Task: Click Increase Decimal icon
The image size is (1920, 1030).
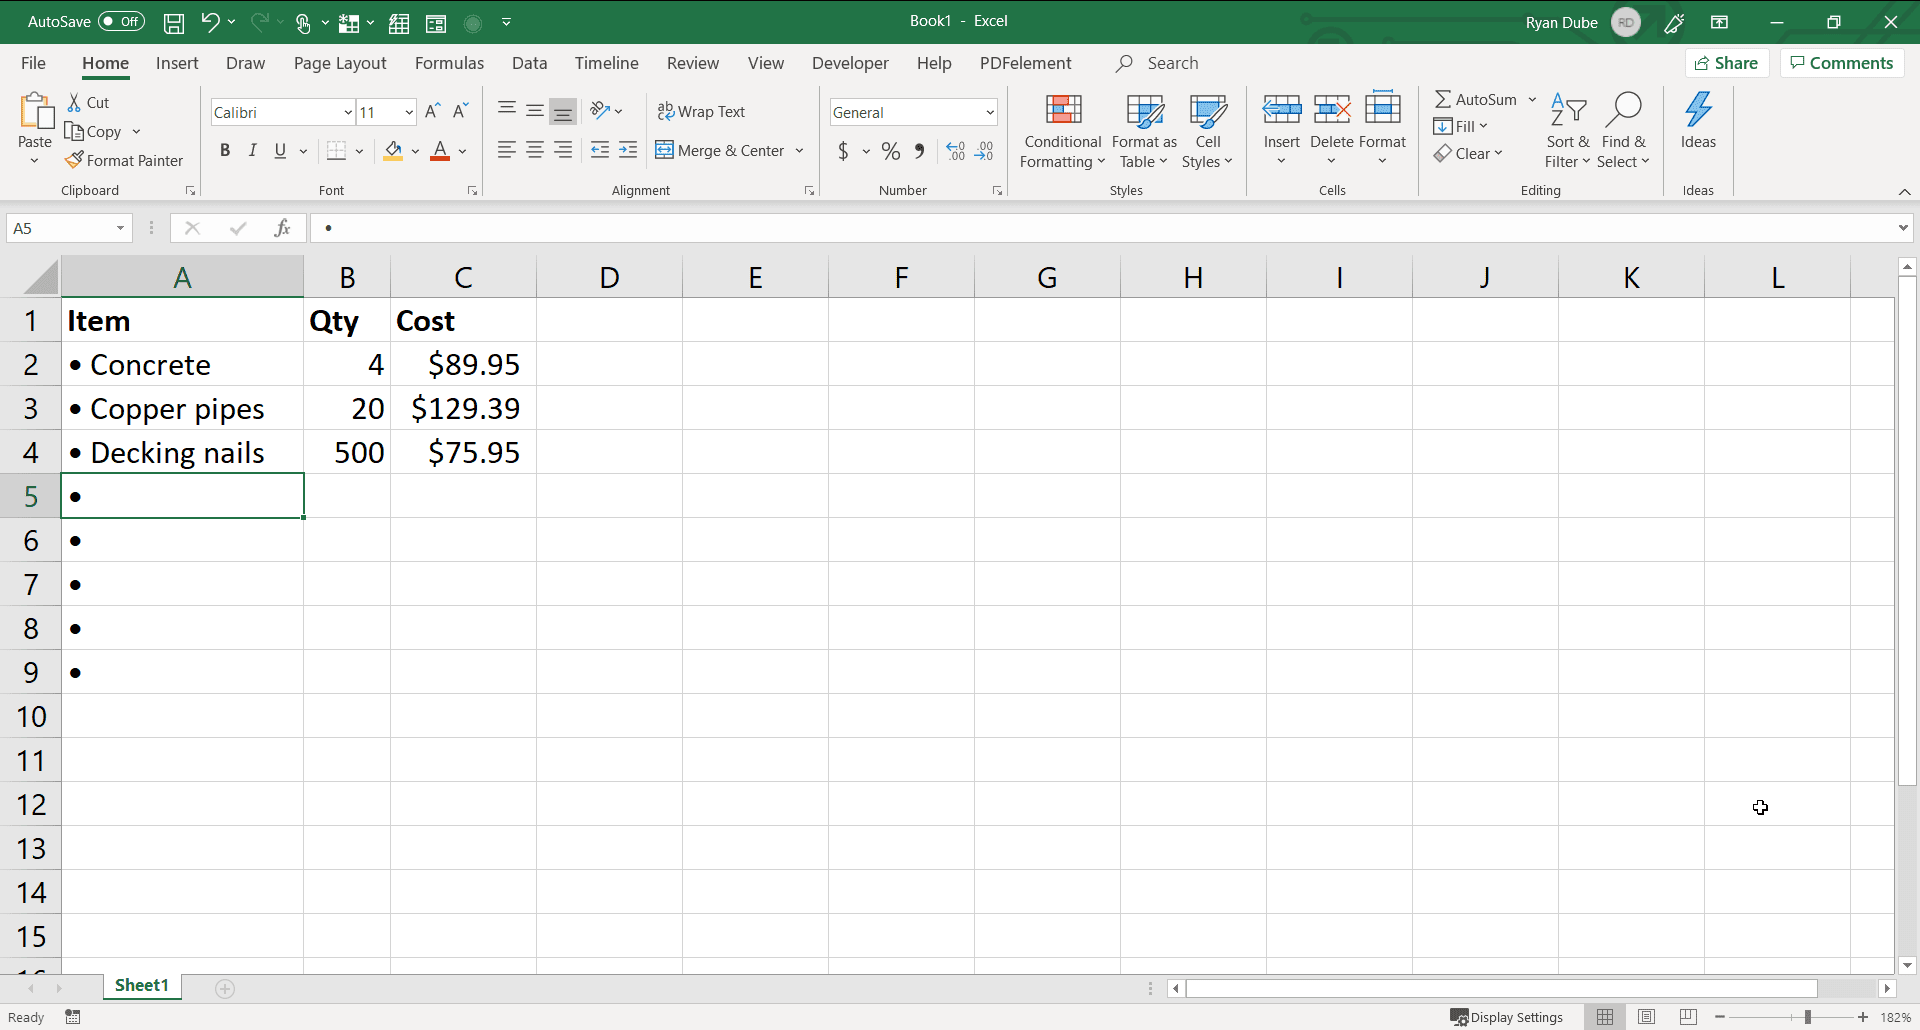Action: point(955,151)
